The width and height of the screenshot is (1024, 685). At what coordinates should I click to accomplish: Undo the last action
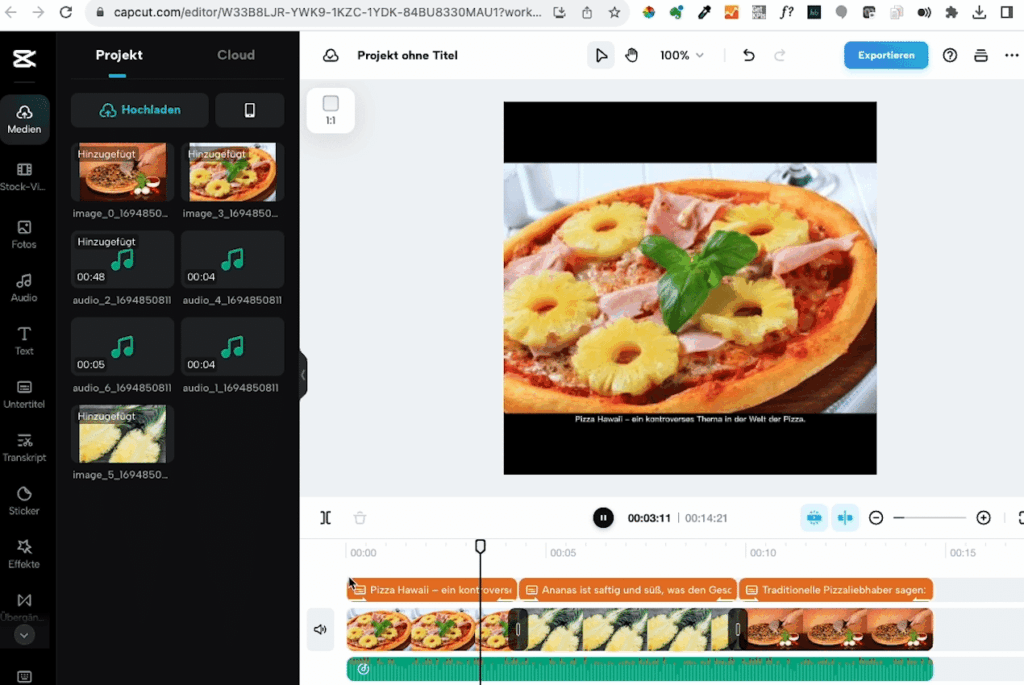(x=748, y=56)
